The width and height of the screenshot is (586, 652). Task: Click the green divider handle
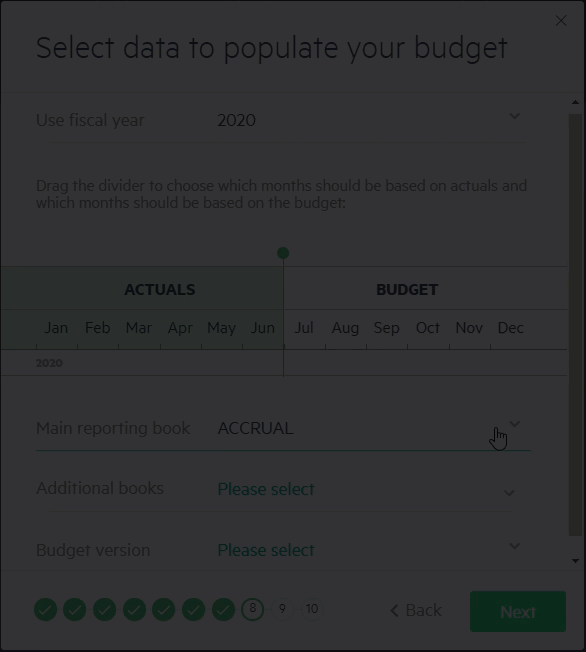point(283,253)
